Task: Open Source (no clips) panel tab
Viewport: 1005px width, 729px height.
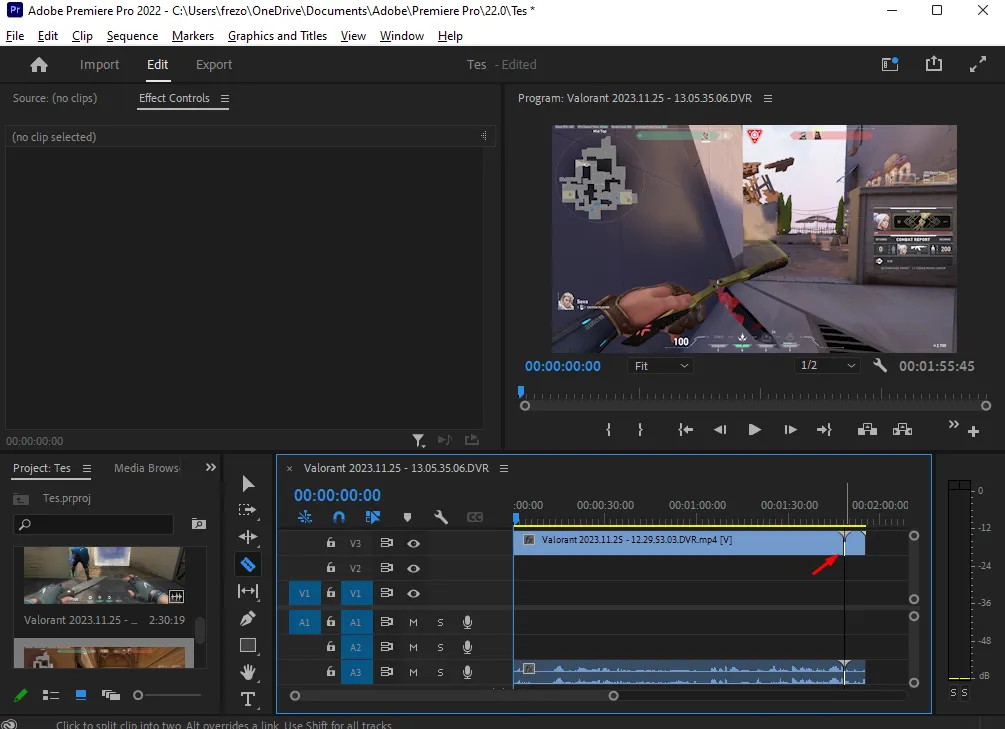Action: [55, 98]
